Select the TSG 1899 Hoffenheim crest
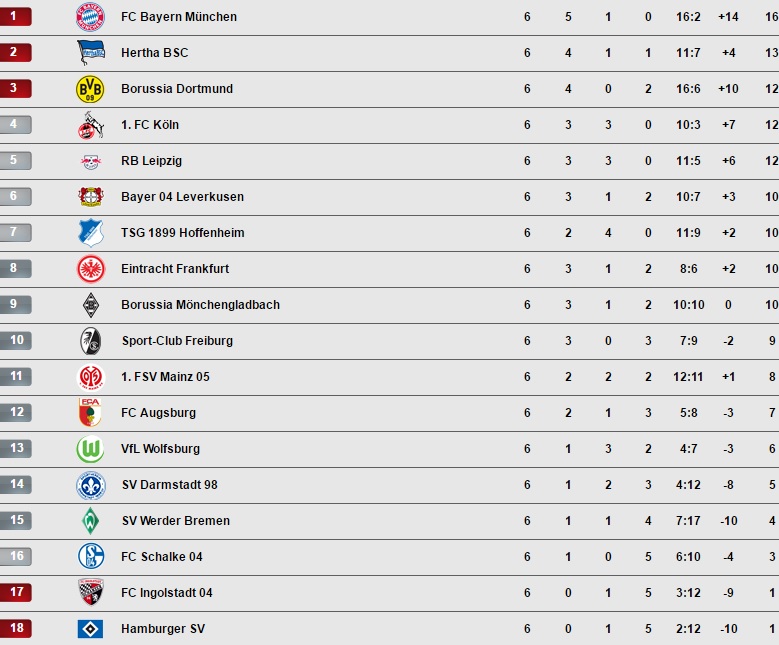This screenshot has width=779, height=645. [x=91, y=233]
